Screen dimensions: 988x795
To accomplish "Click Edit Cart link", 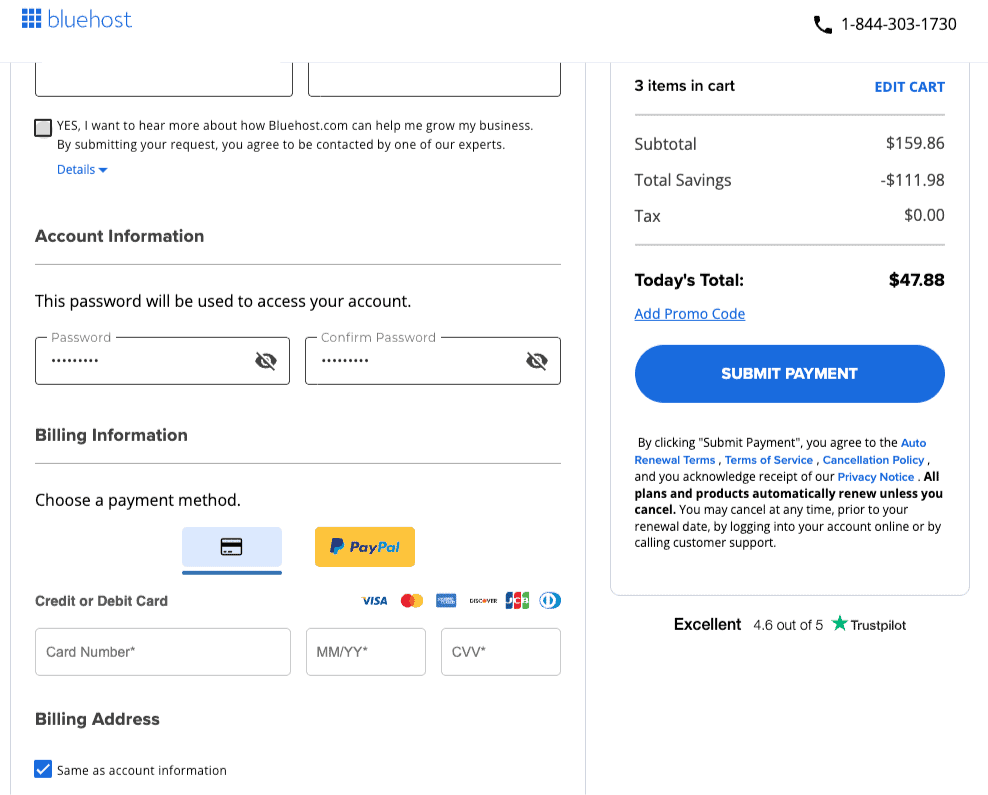I will (909, 87).
